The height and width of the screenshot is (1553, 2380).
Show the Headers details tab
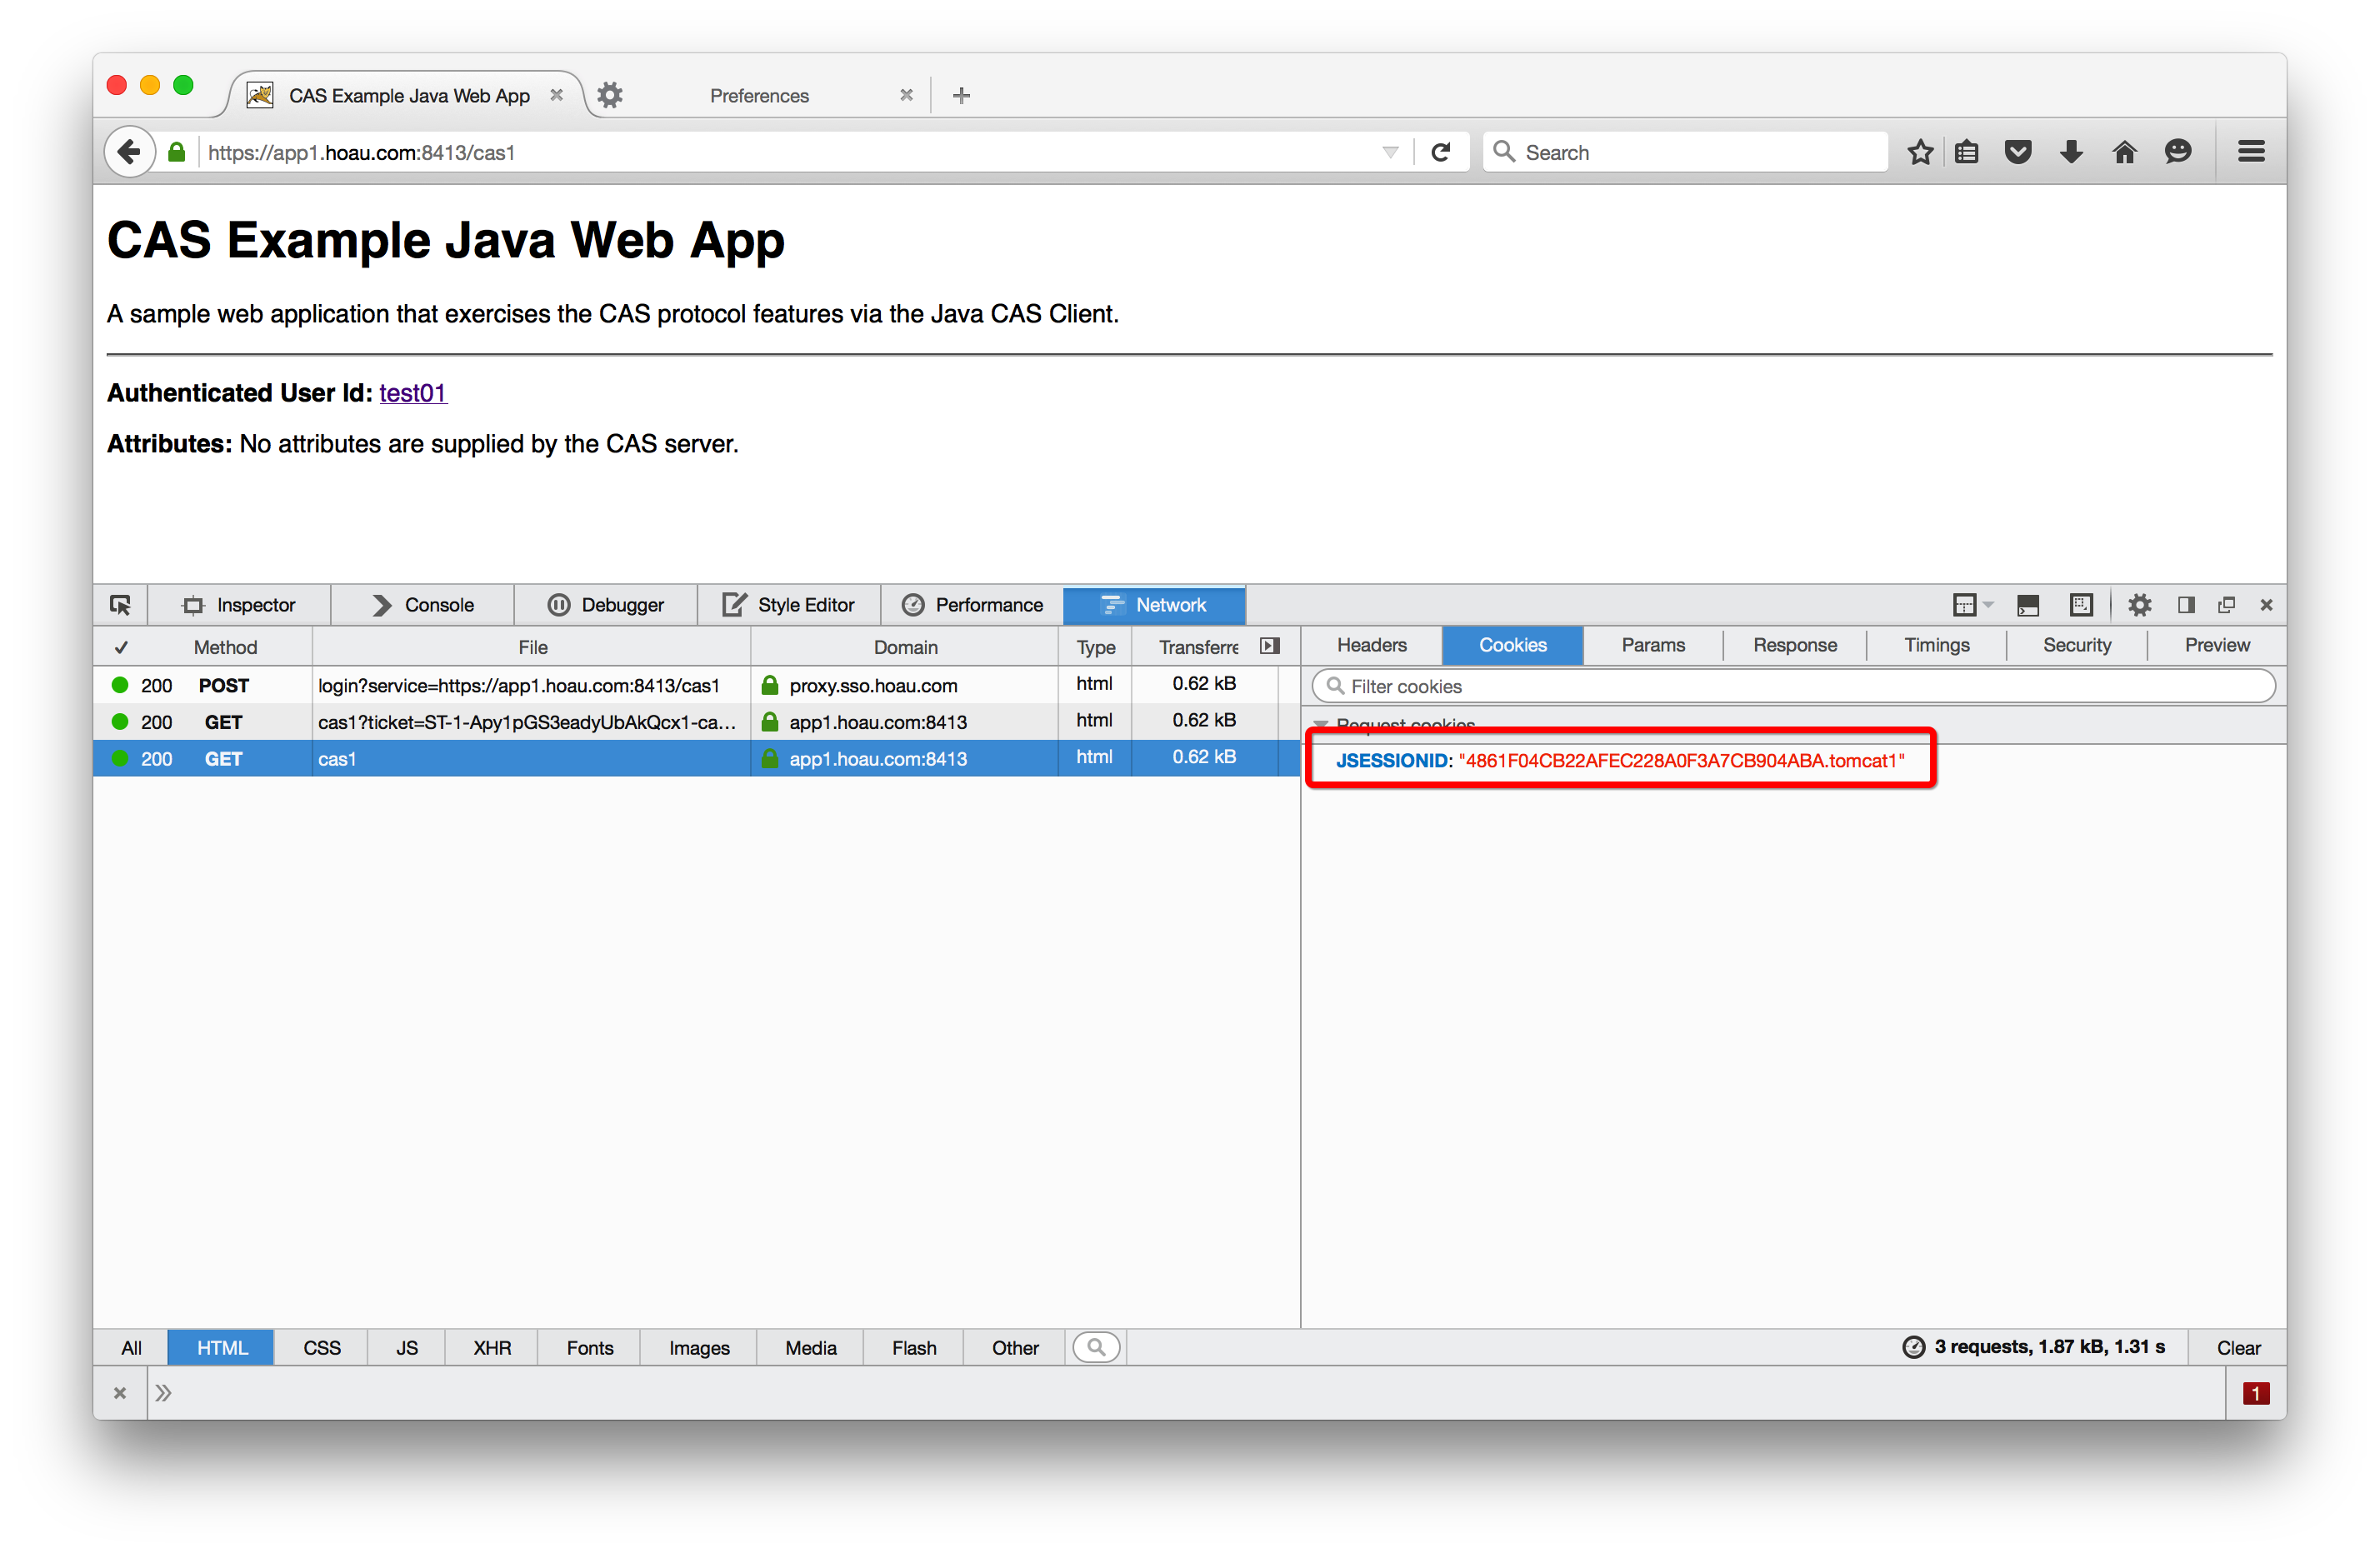coord(1372,645)
